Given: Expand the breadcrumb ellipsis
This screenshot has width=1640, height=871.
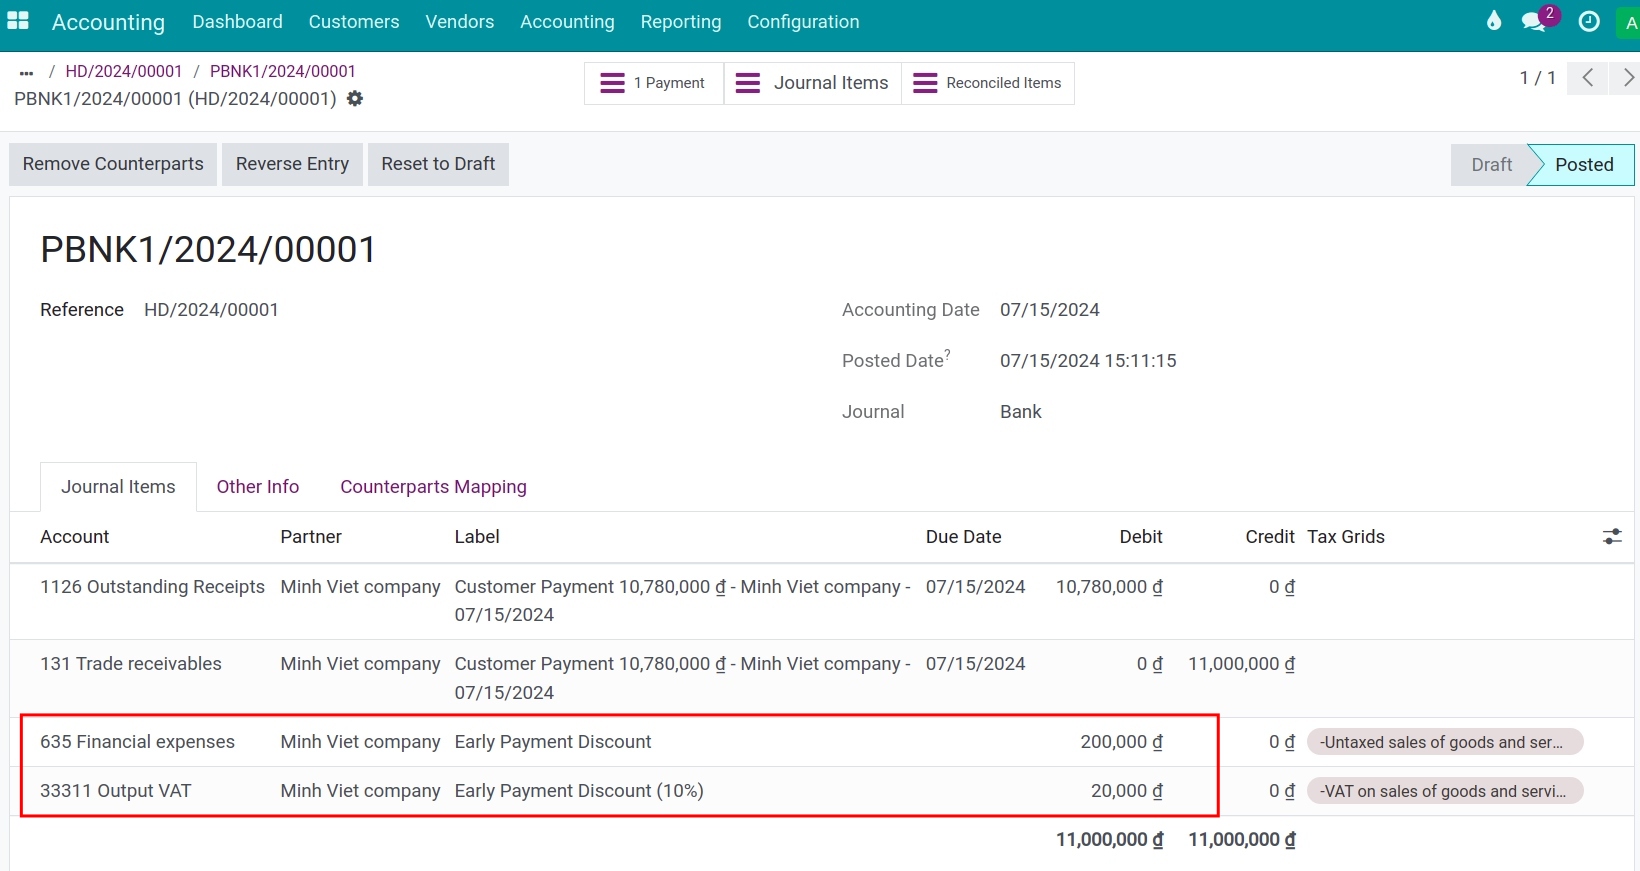Looking at the screenshot, I should tap(27, 72).
